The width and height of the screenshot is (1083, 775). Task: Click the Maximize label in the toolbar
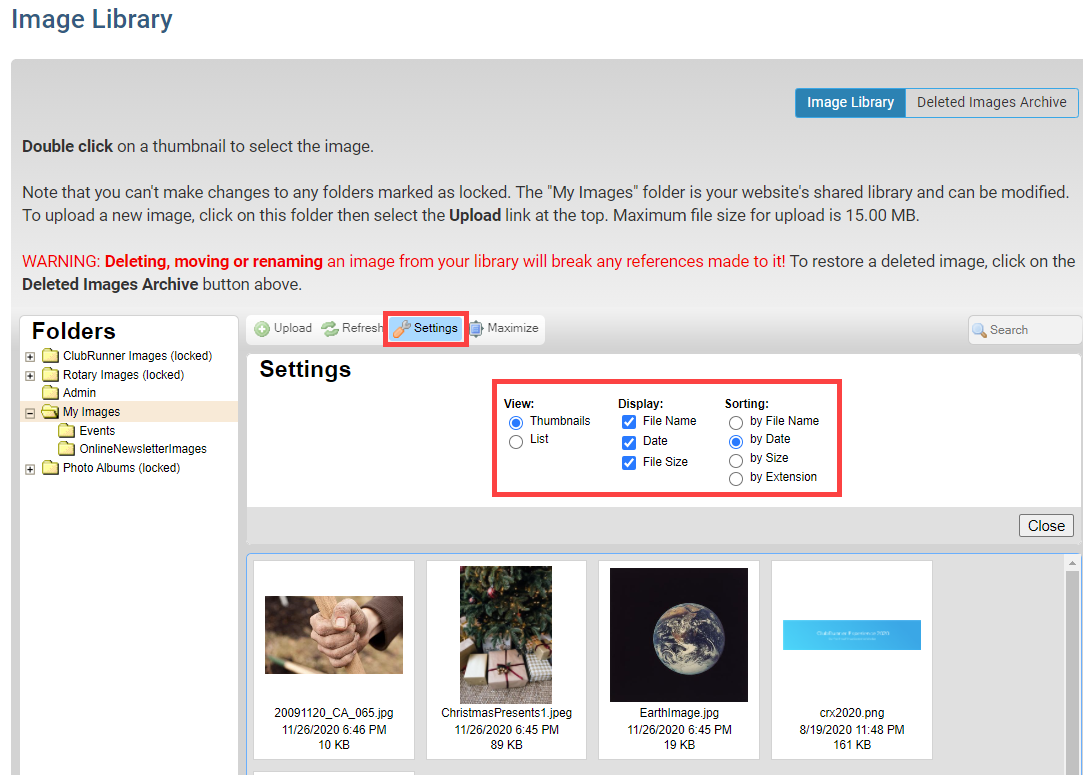tap(512, 328)
